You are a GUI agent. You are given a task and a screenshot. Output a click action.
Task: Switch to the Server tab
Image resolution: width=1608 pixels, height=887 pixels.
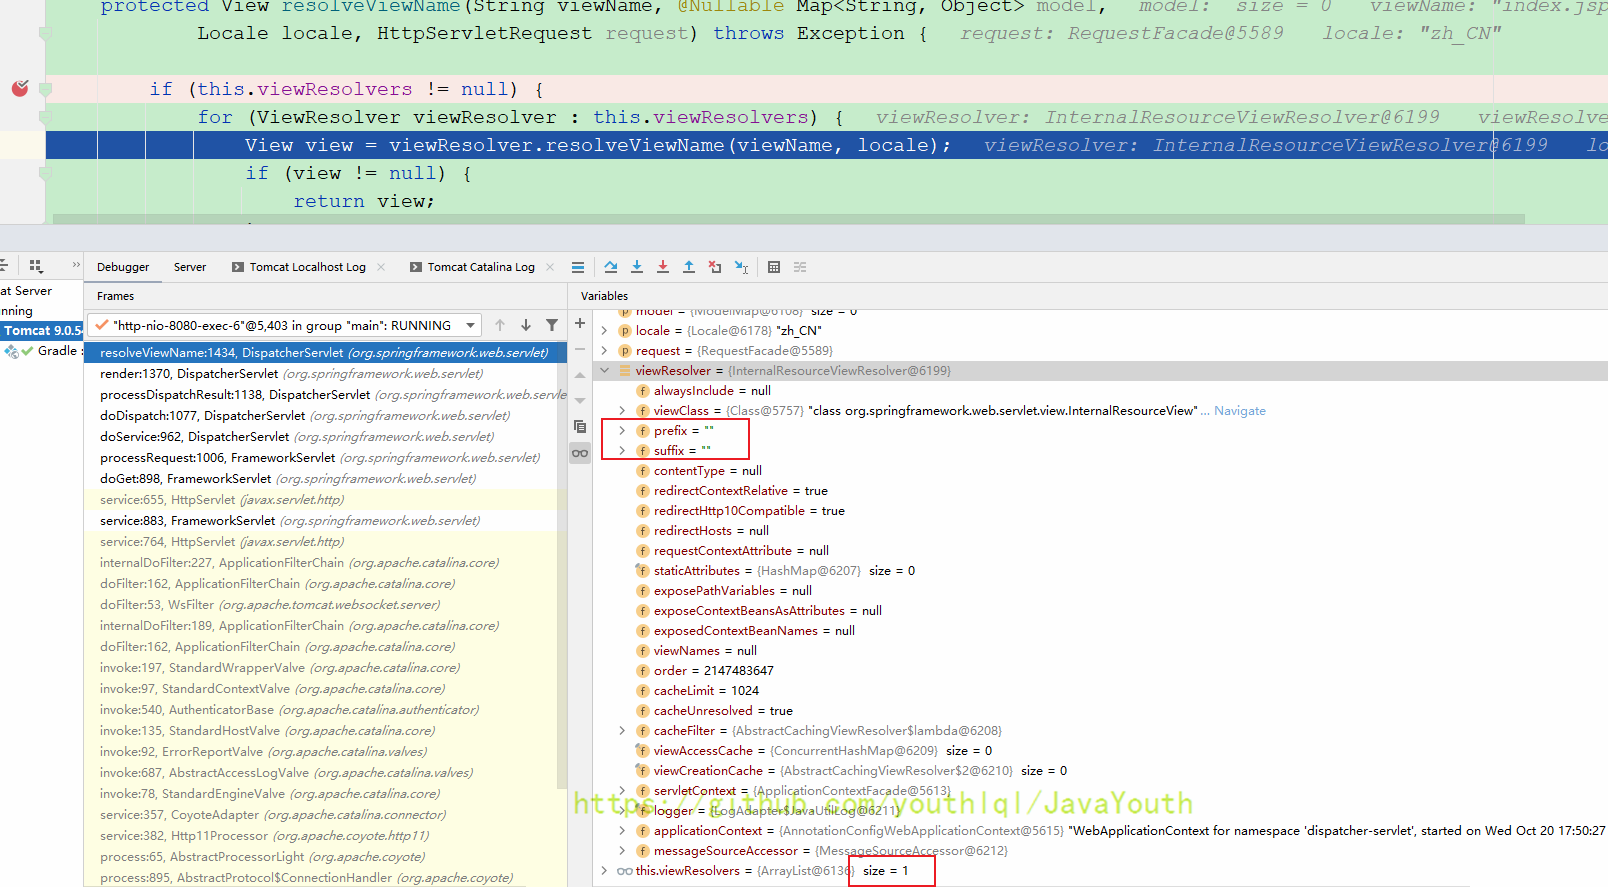[190, 267]
